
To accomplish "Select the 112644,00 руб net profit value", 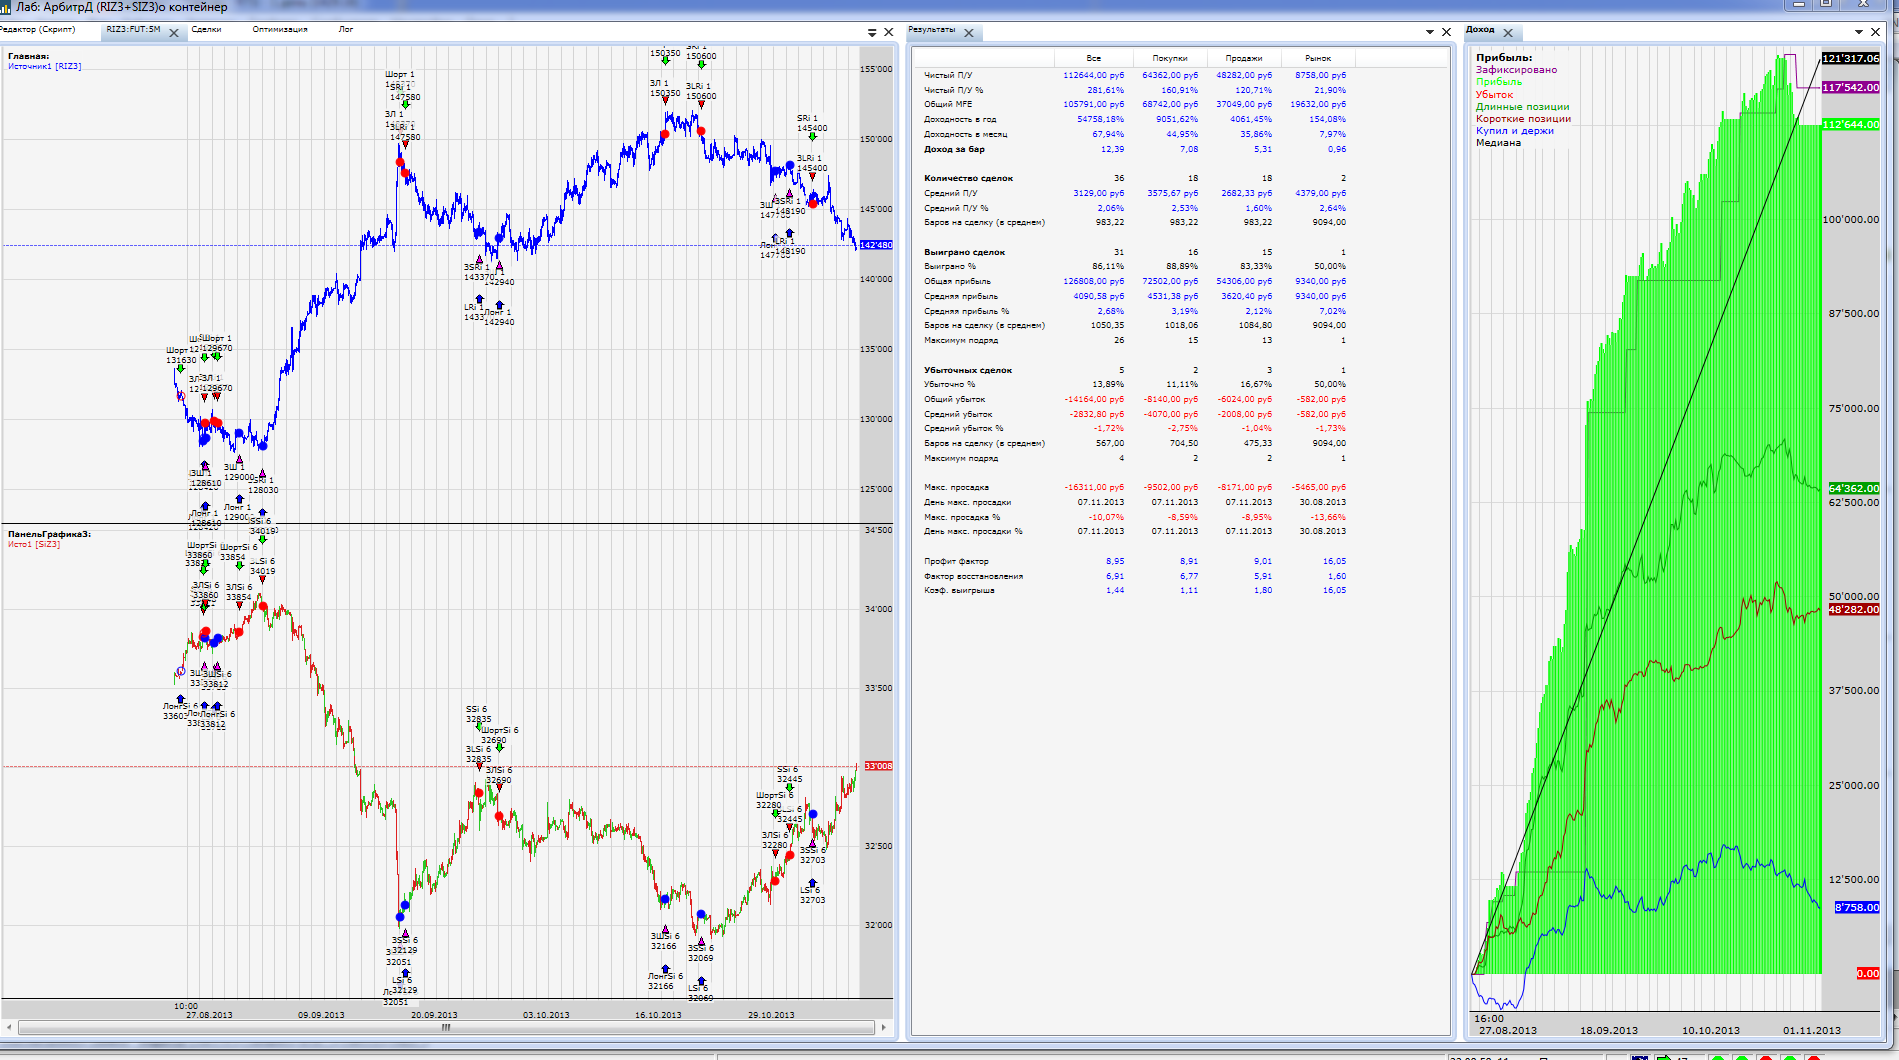I will (x=1093, y=75).
